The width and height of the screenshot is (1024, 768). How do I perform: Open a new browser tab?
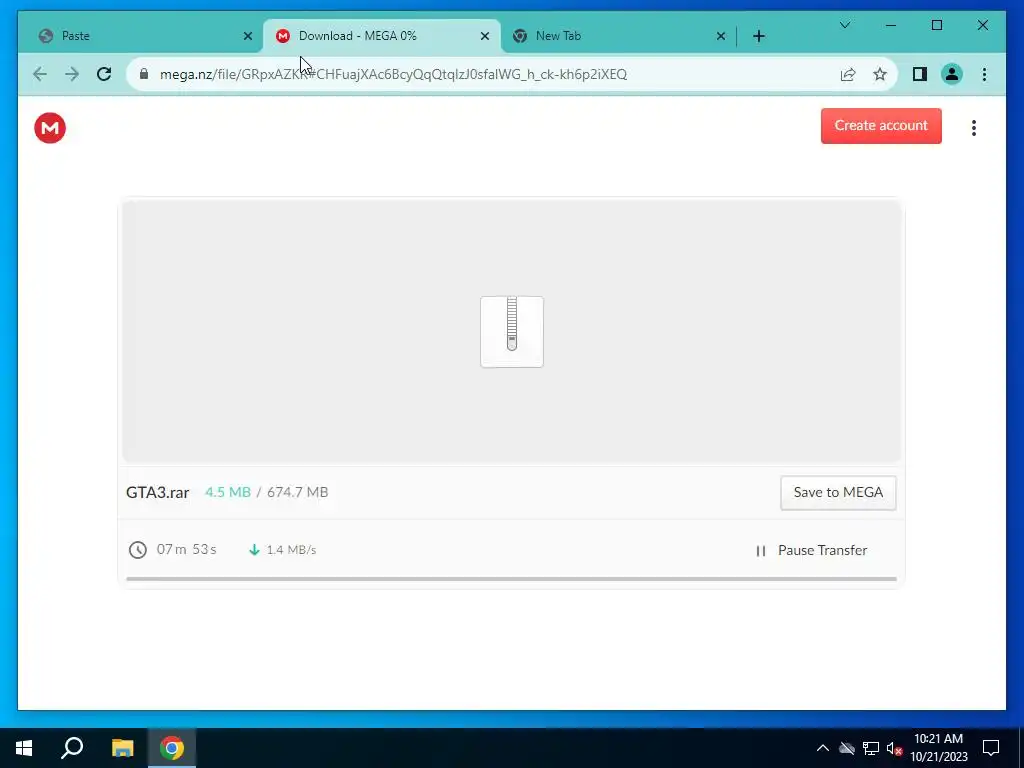[x=759, y=36]
